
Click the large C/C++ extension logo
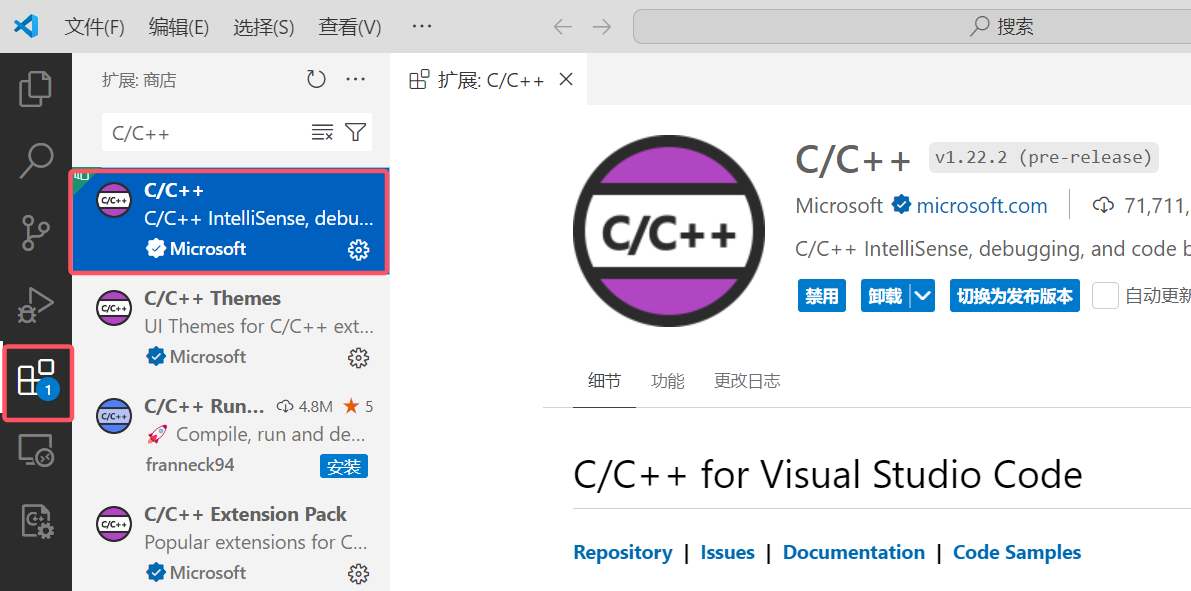(x=669, y=231)
